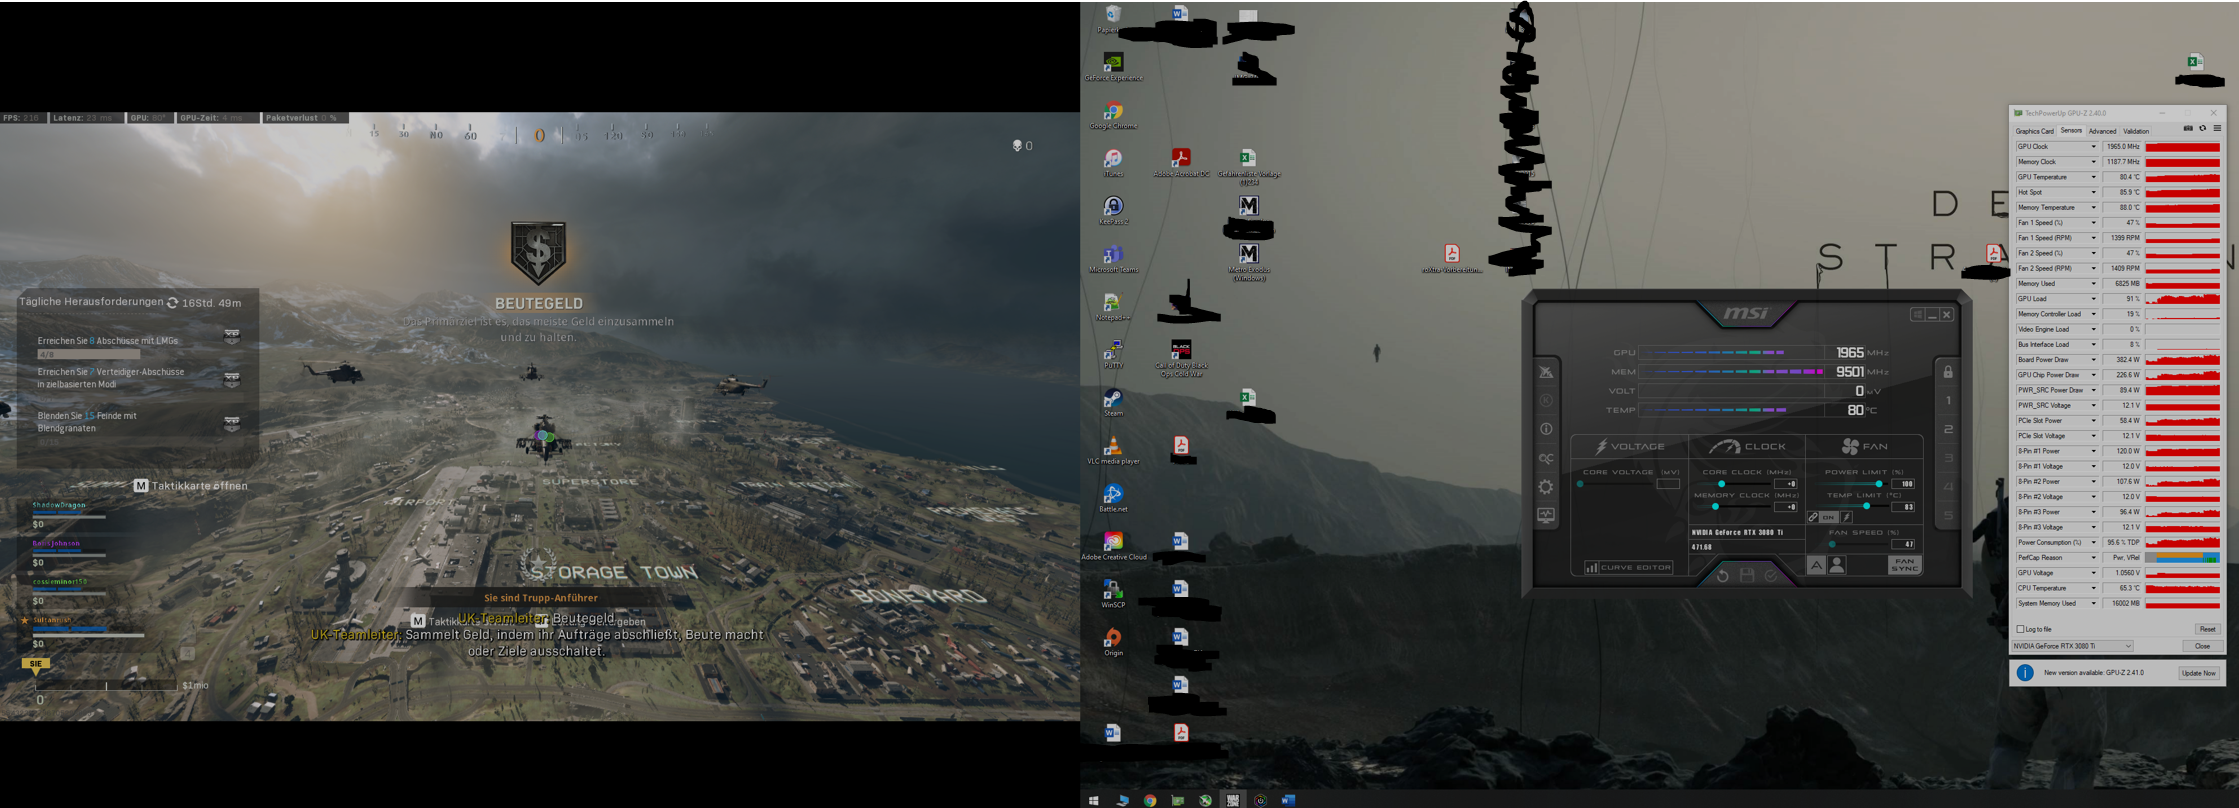
Task: Expand the Hot Spot sensor dropdown
Action: click(2093, 192)
